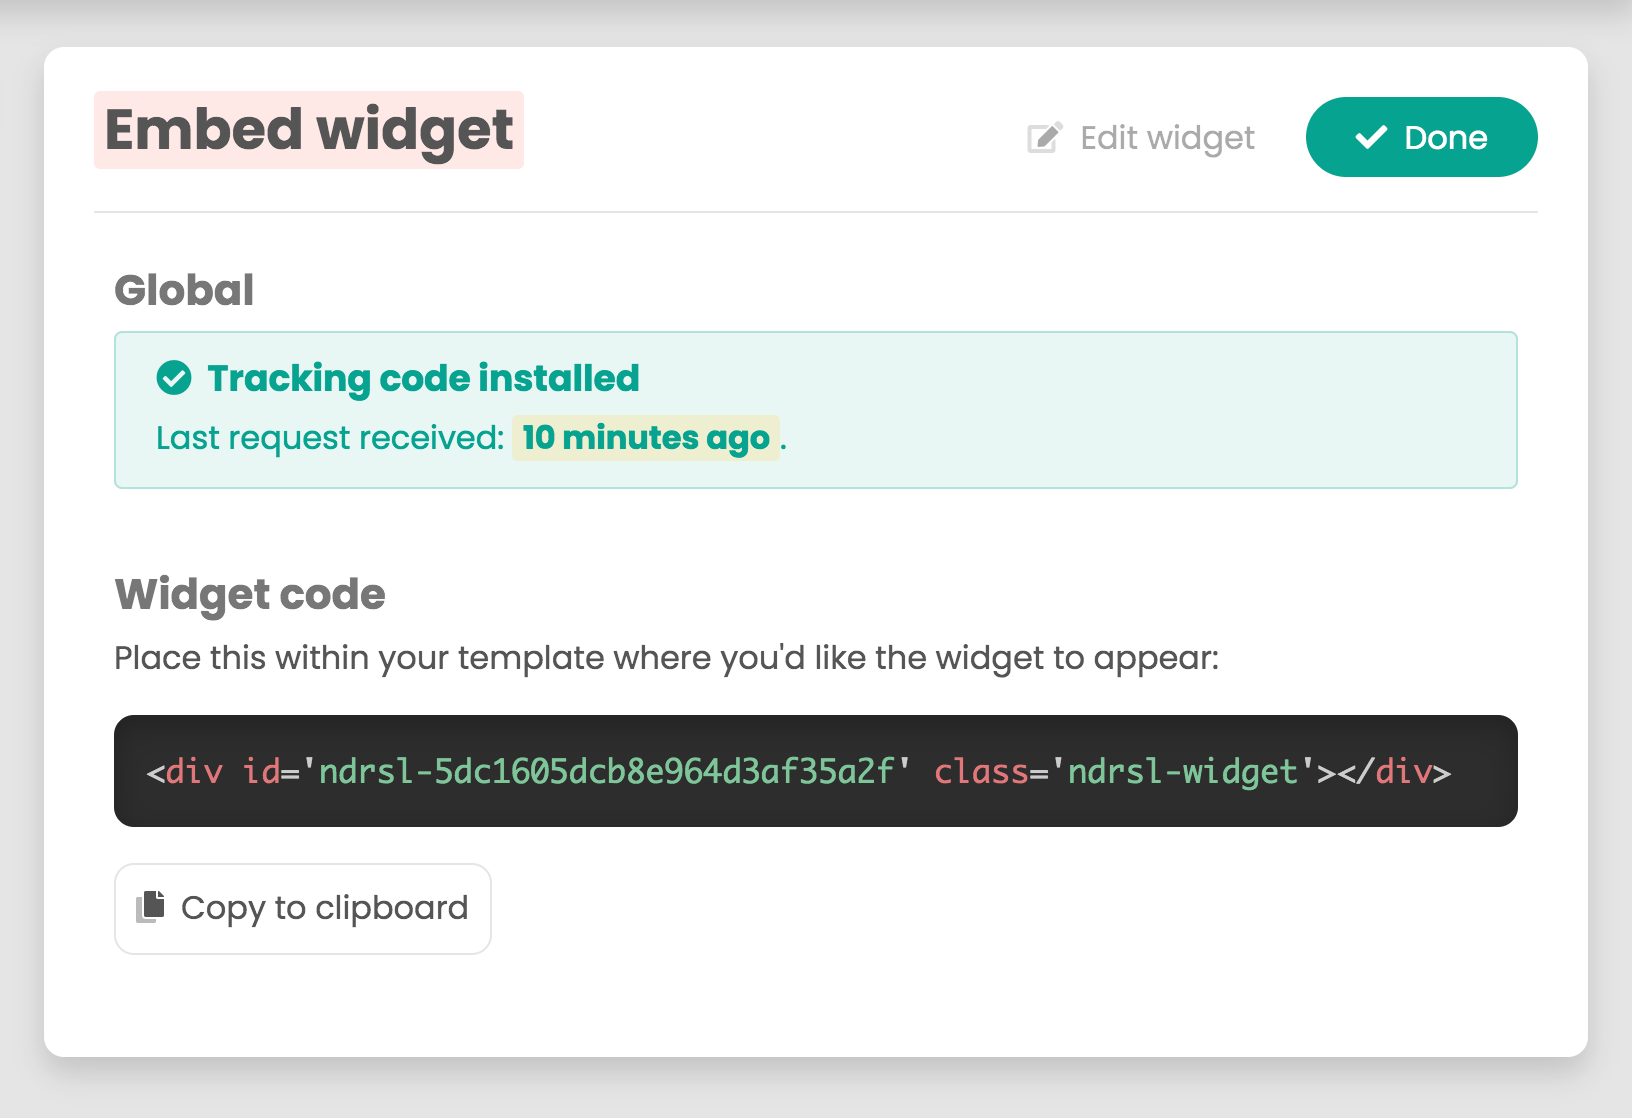Click the clipboard copy icon
1632x1118 pixels.
[151, 907]
